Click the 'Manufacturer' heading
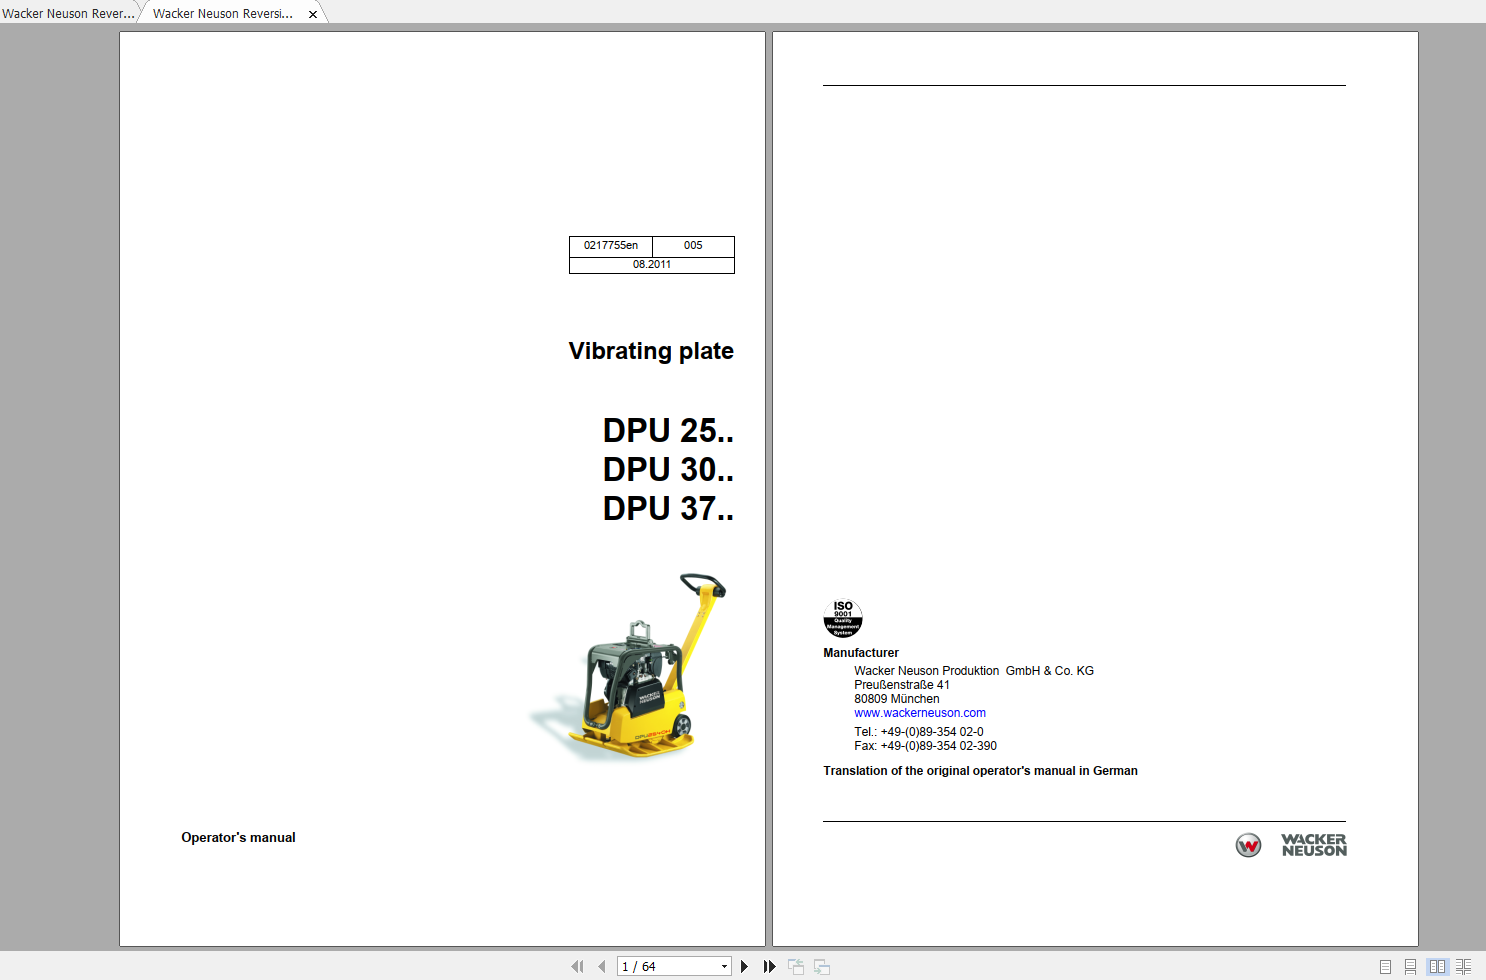The image size is (1486, 980). (861, 653)
